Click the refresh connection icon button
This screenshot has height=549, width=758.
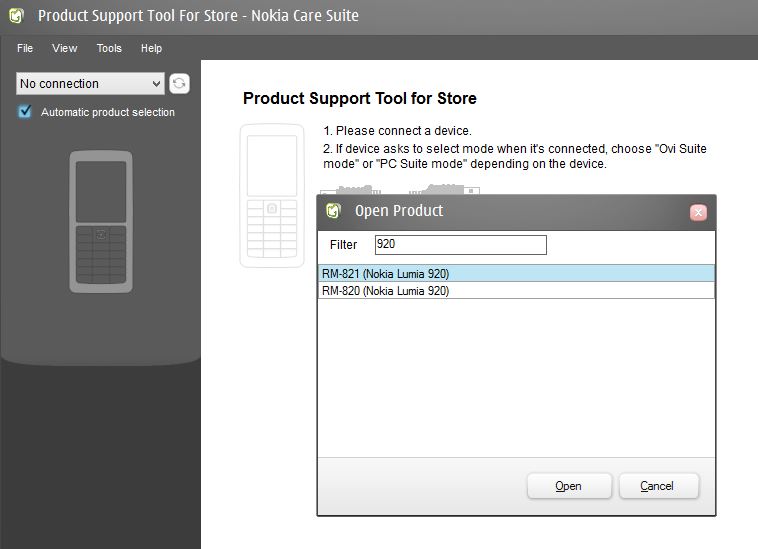(179, 84)
